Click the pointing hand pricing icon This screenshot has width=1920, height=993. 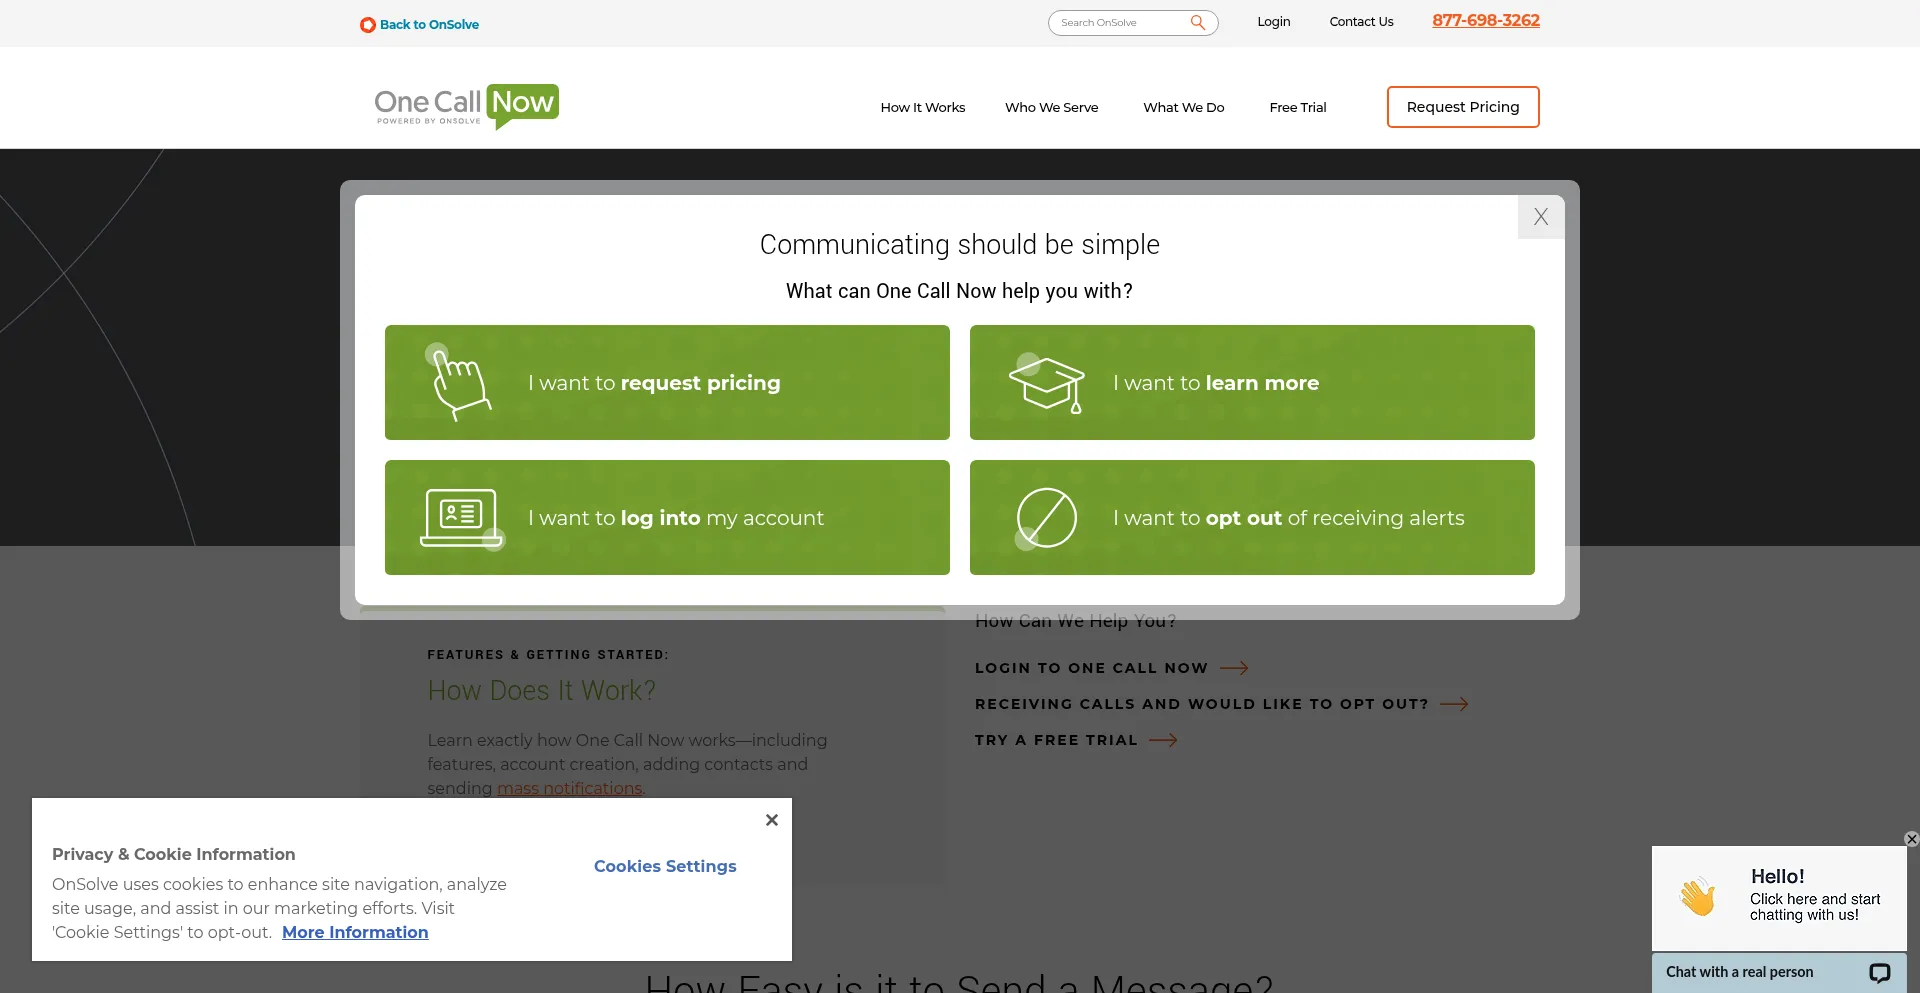[x=460, y=383]
